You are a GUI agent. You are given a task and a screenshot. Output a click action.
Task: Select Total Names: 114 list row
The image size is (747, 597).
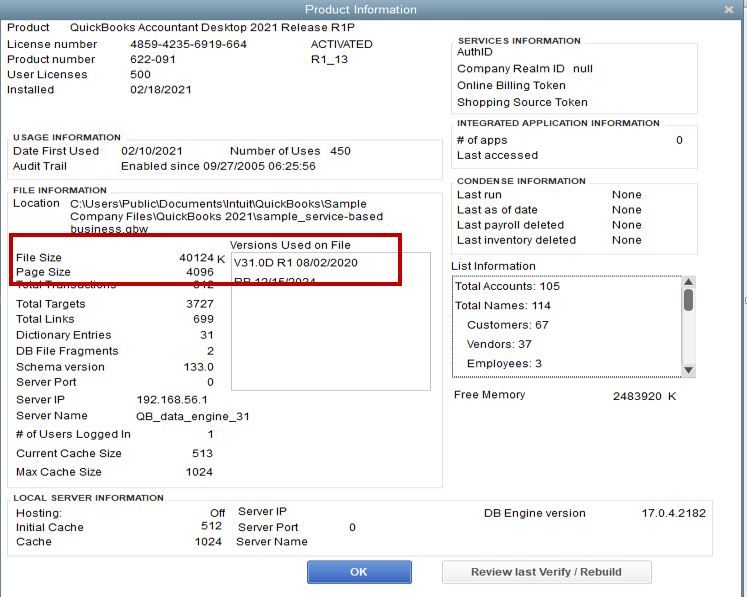pyautogui.click(x=567, y=306)
